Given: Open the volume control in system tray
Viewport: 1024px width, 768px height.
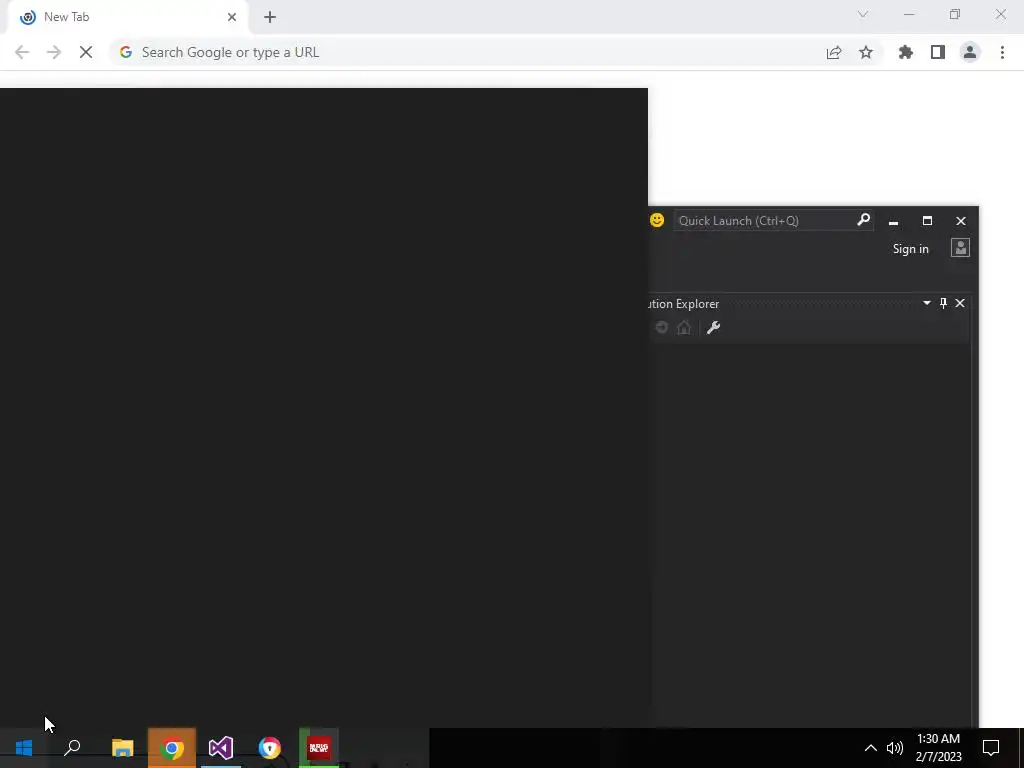Looking at the screenshot, I should [x=895, y=748].
